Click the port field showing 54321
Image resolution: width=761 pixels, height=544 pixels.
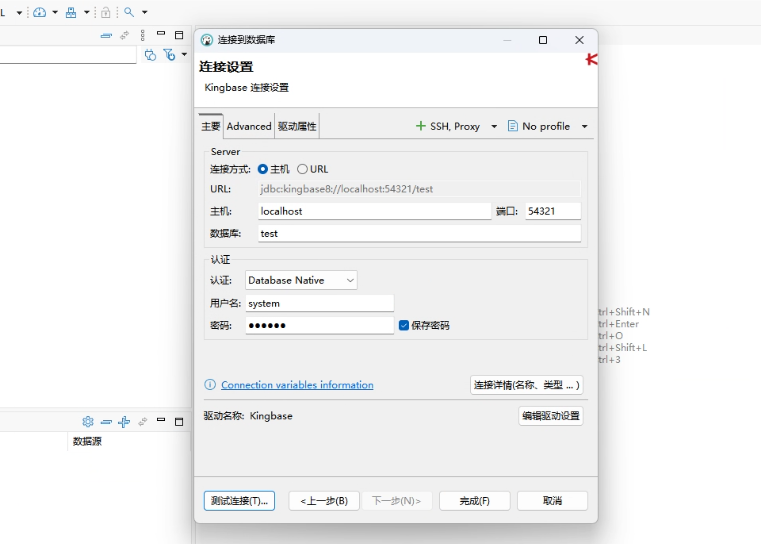point(553,211)
